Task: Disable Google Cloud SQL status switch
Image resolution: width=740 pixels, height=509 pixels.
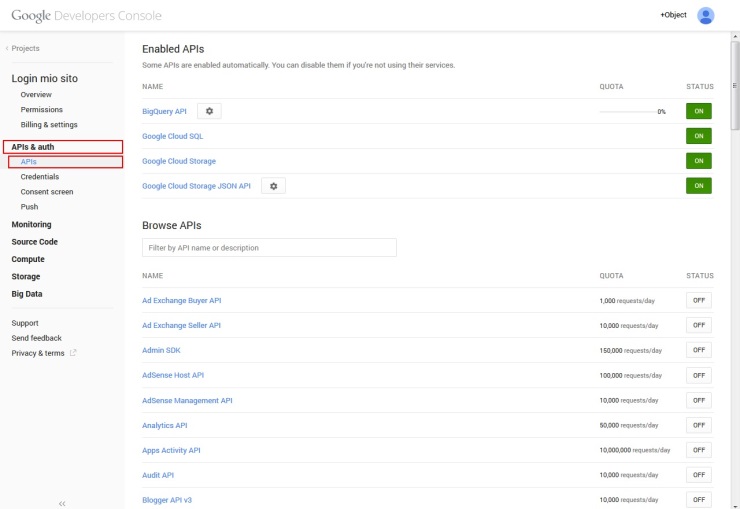Action: click(698, 136)
